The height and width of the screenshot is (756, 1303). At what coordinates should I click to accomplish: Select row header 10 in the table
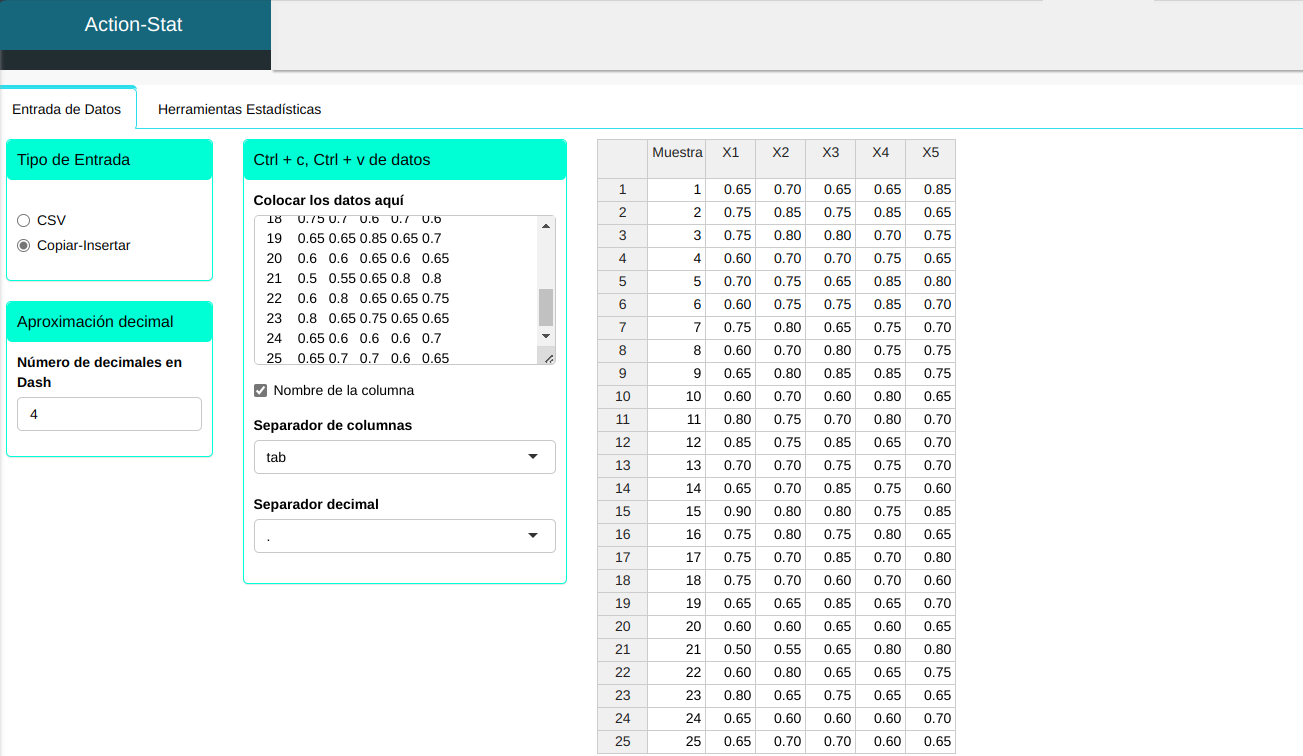point(622,397)
